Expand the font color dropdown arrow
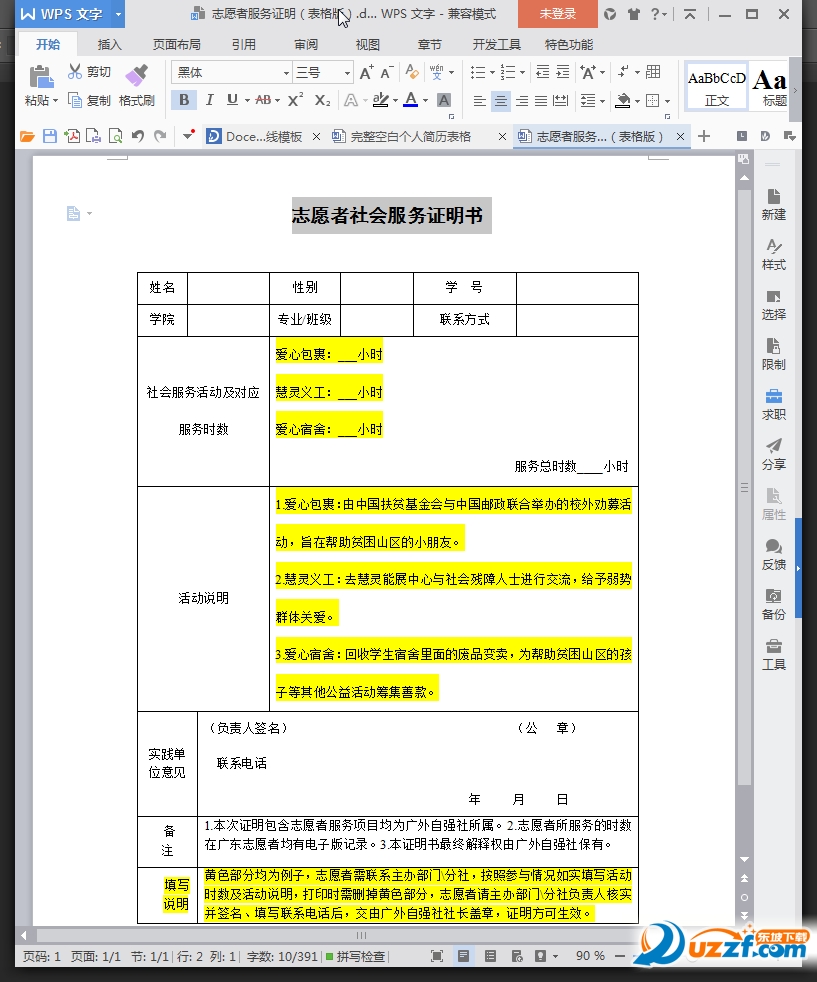 click(x=426, y=100)
